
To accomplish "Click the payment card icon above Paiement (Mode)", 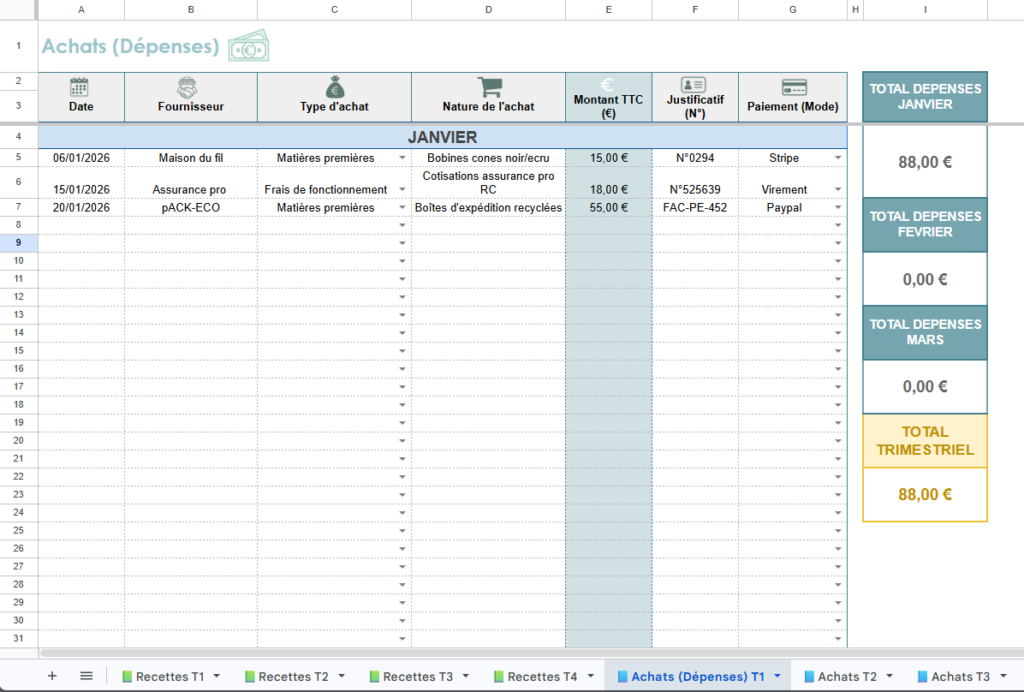I will 792,85.
